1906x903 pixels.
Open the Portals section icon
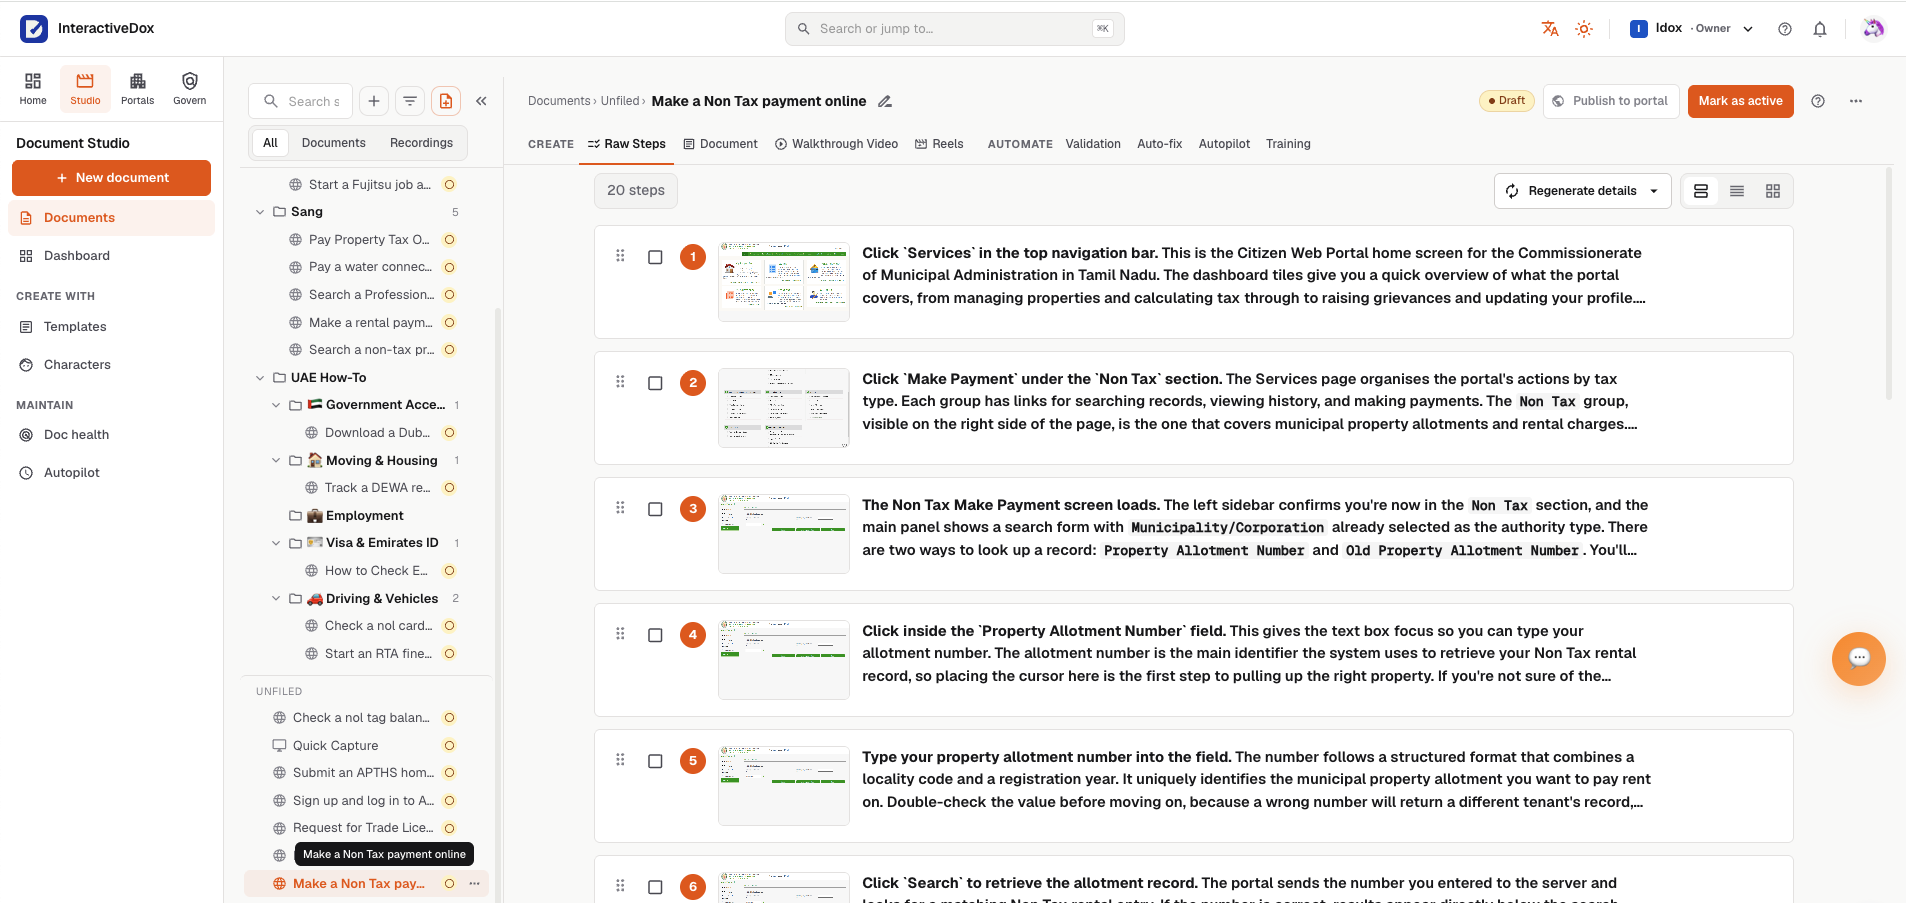click(138, 88)
